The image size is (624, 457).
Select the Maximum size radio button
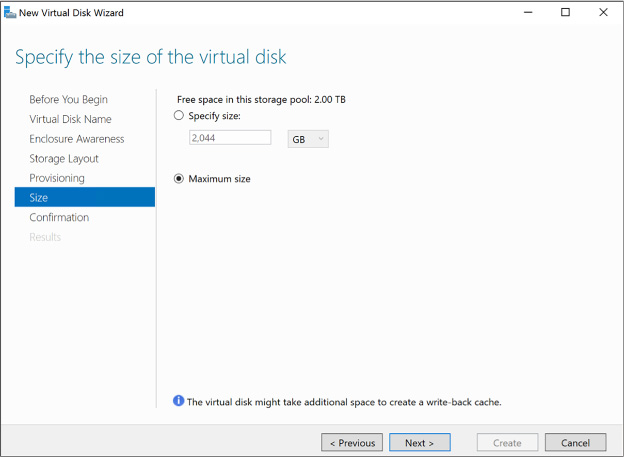[x=179, y=179]
